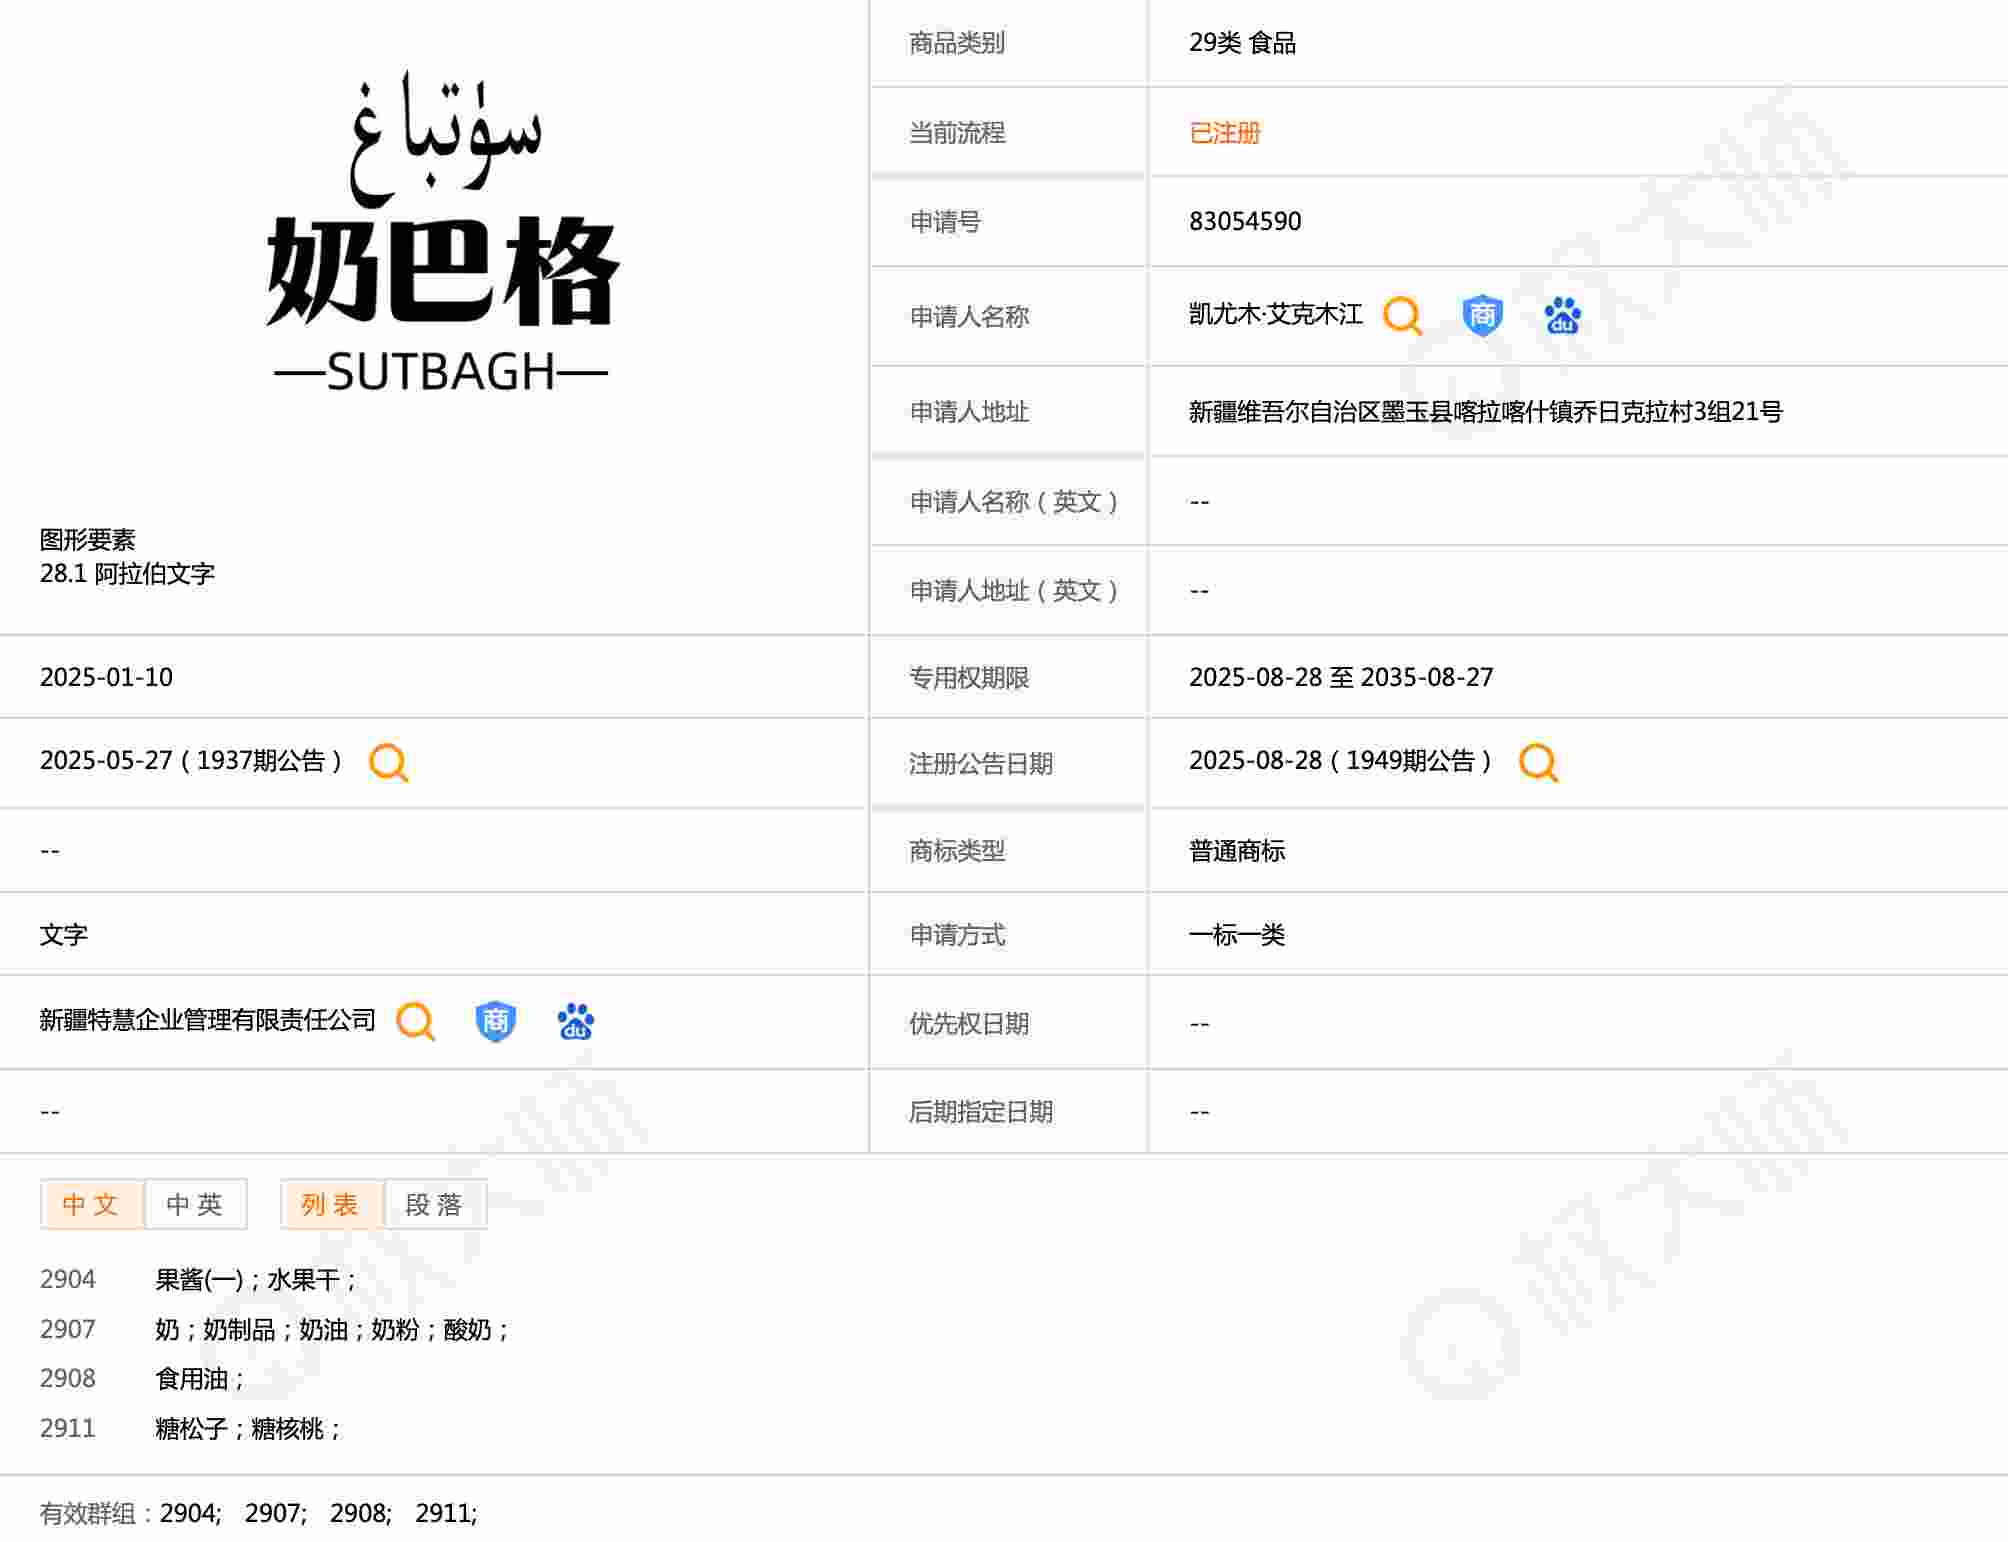Click Baidu paw icon beside agency name
The height and width of the screenshot is (1542, 2008).
575,1021
